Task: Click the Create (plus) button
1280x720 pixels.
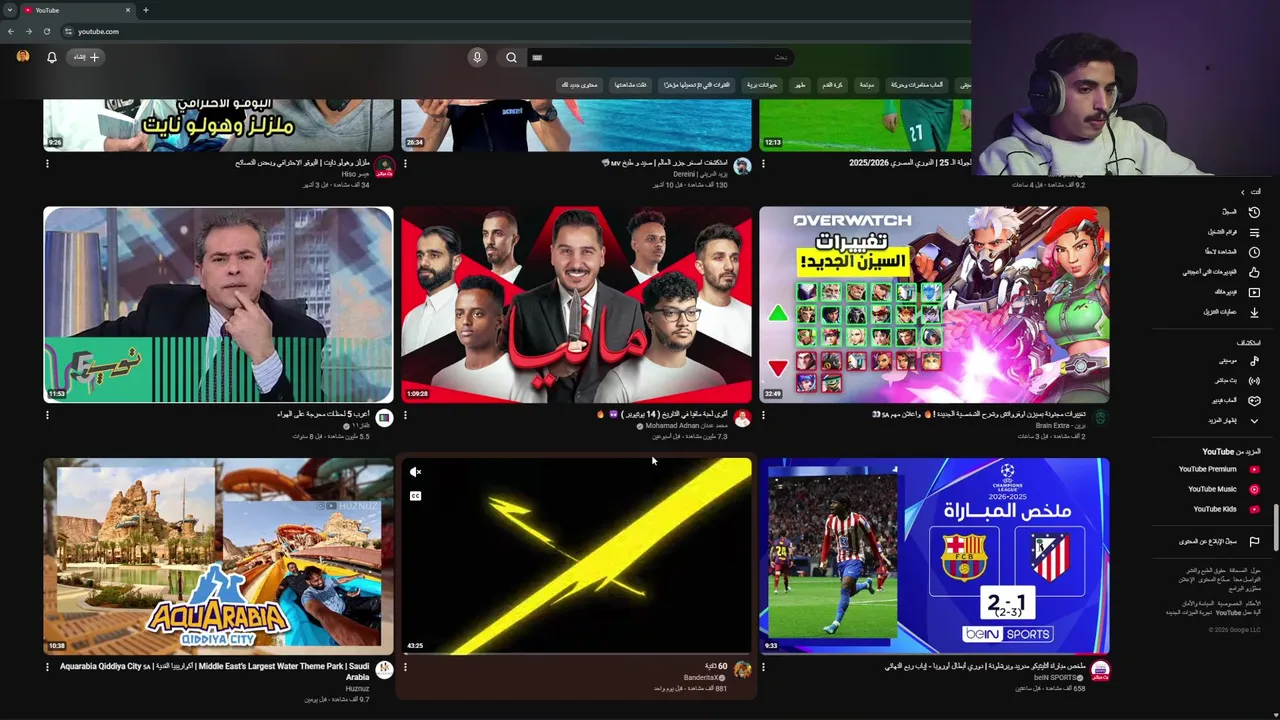Action: pos(87,57)
